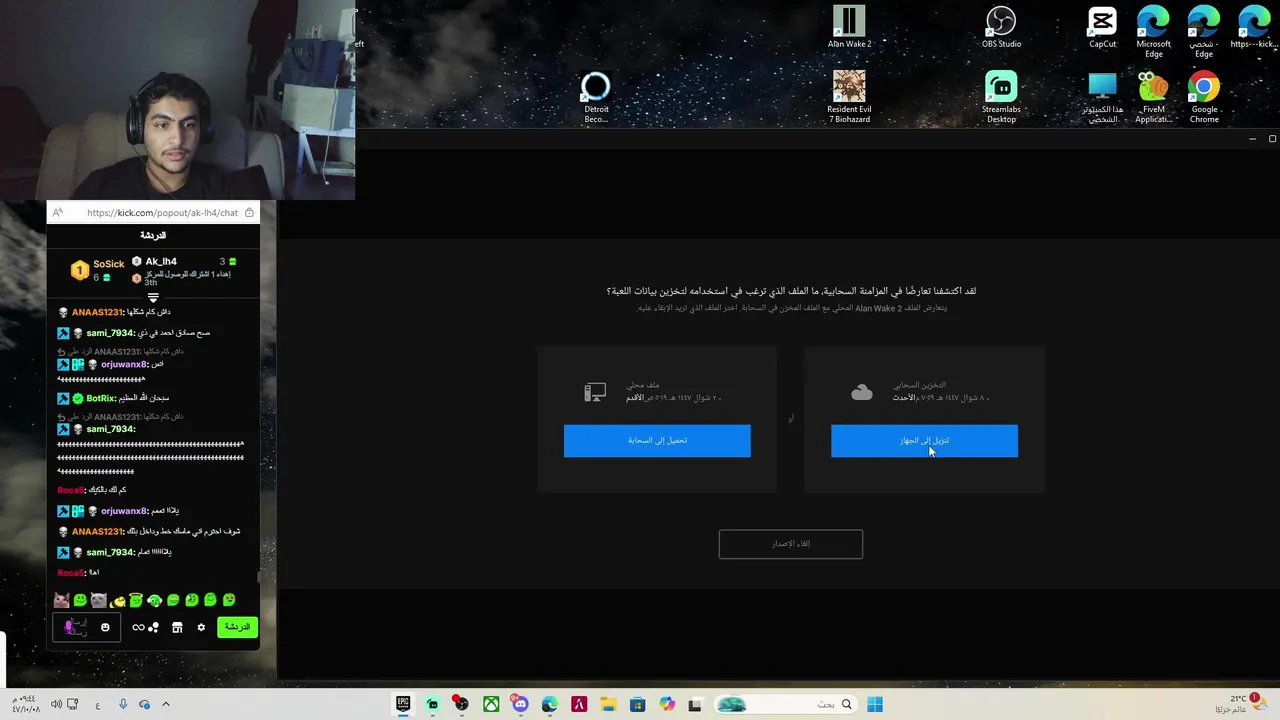Click username SoSick in the leaderboard
The width and height of the screenshot is (1280, 720).
pos(109,264)
